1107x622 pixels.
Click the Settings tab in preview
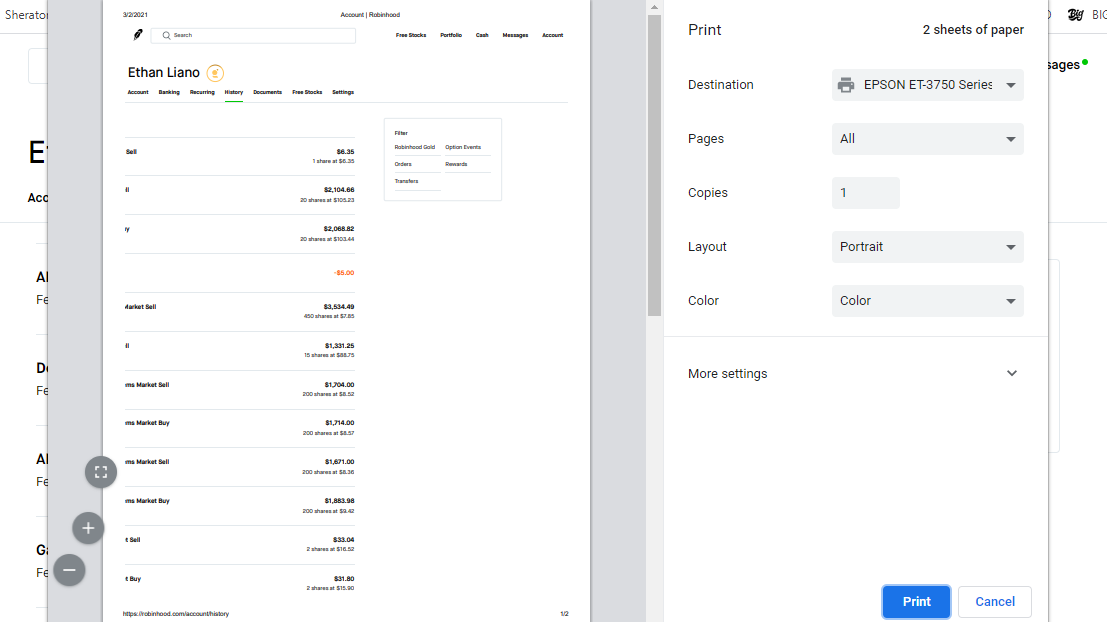(x=343, y=92)
